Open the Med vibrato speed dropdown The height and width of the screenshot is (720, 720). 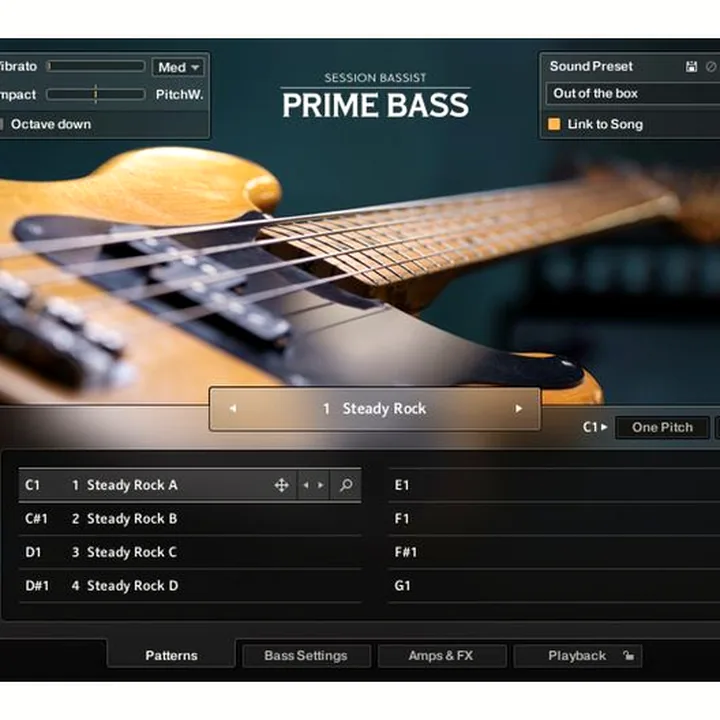click(178, 67)
